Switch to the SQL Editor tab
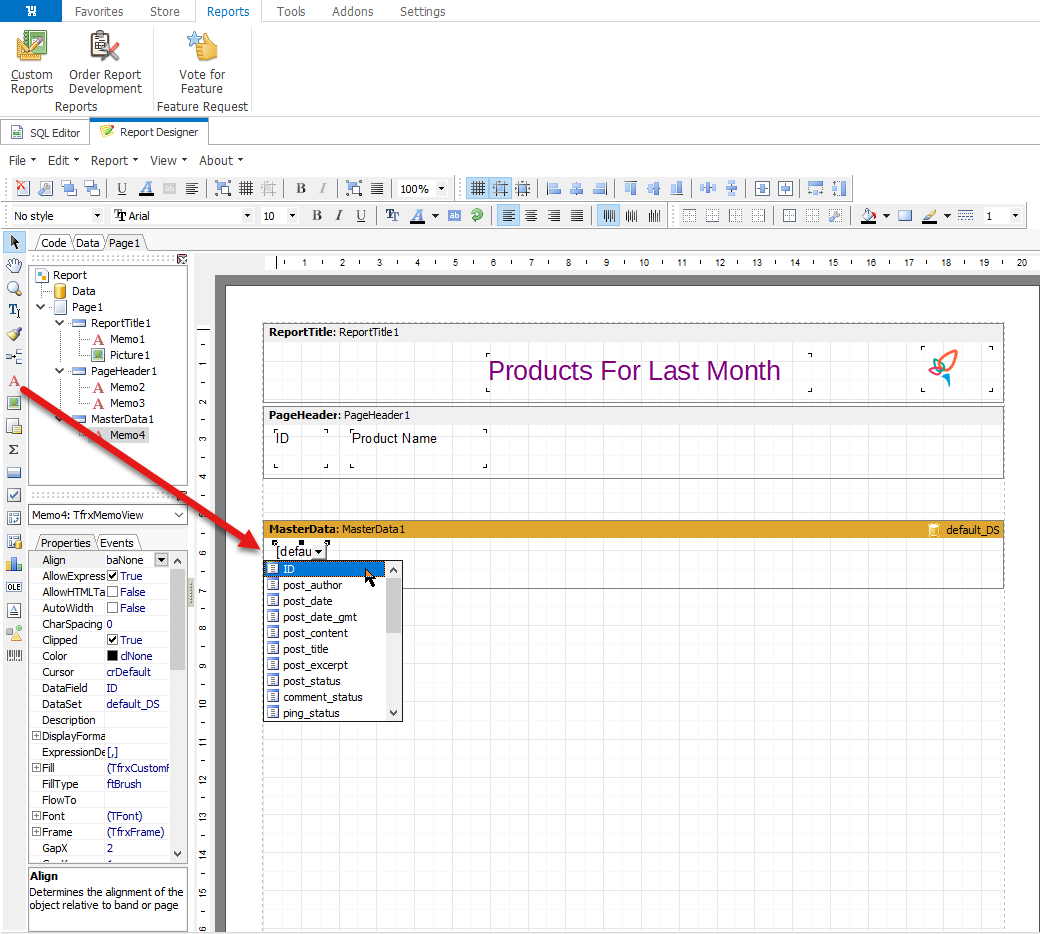Image resolution: width=1040 pixels, height=934 pixels. coord(45,132)
